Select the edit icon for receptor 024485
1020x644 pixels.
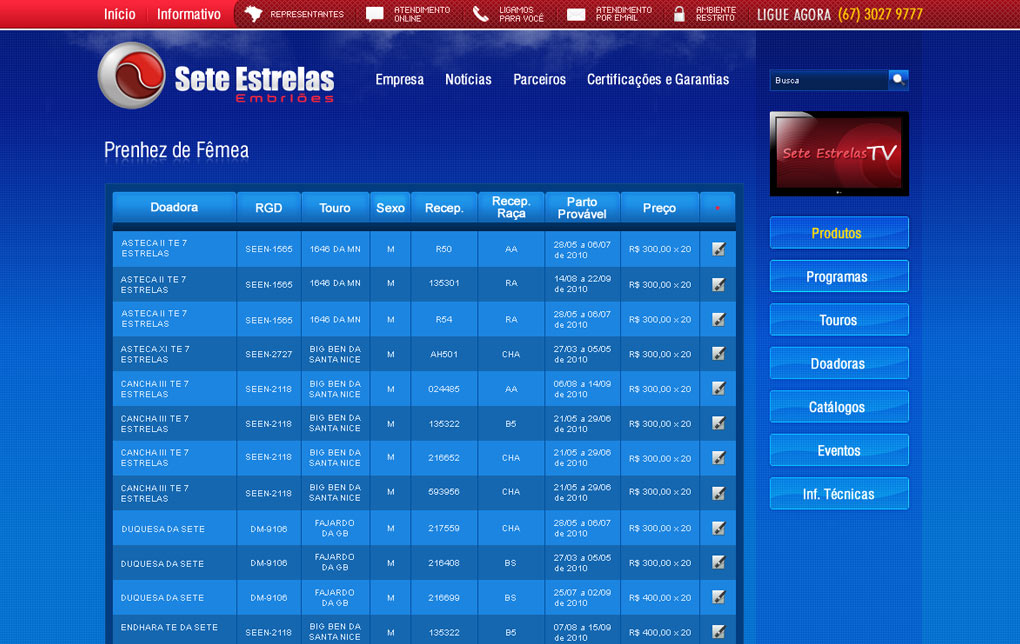[x=718, y=388]
